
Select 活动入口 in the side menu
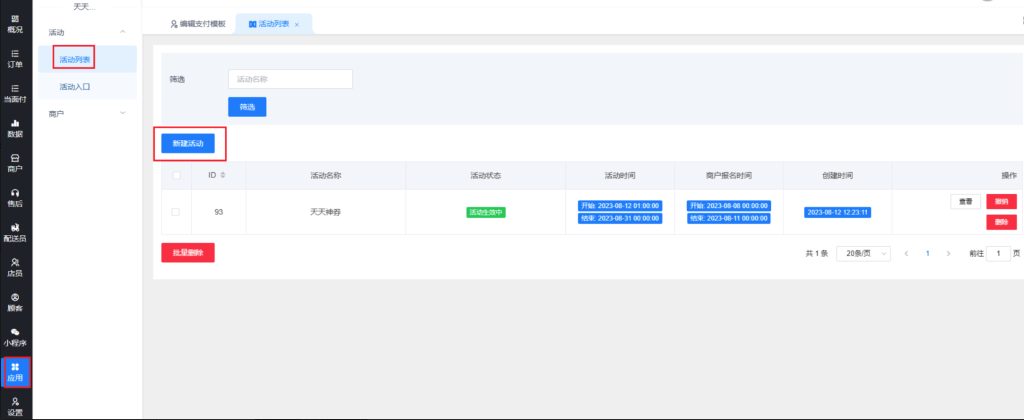coord(75,87)
